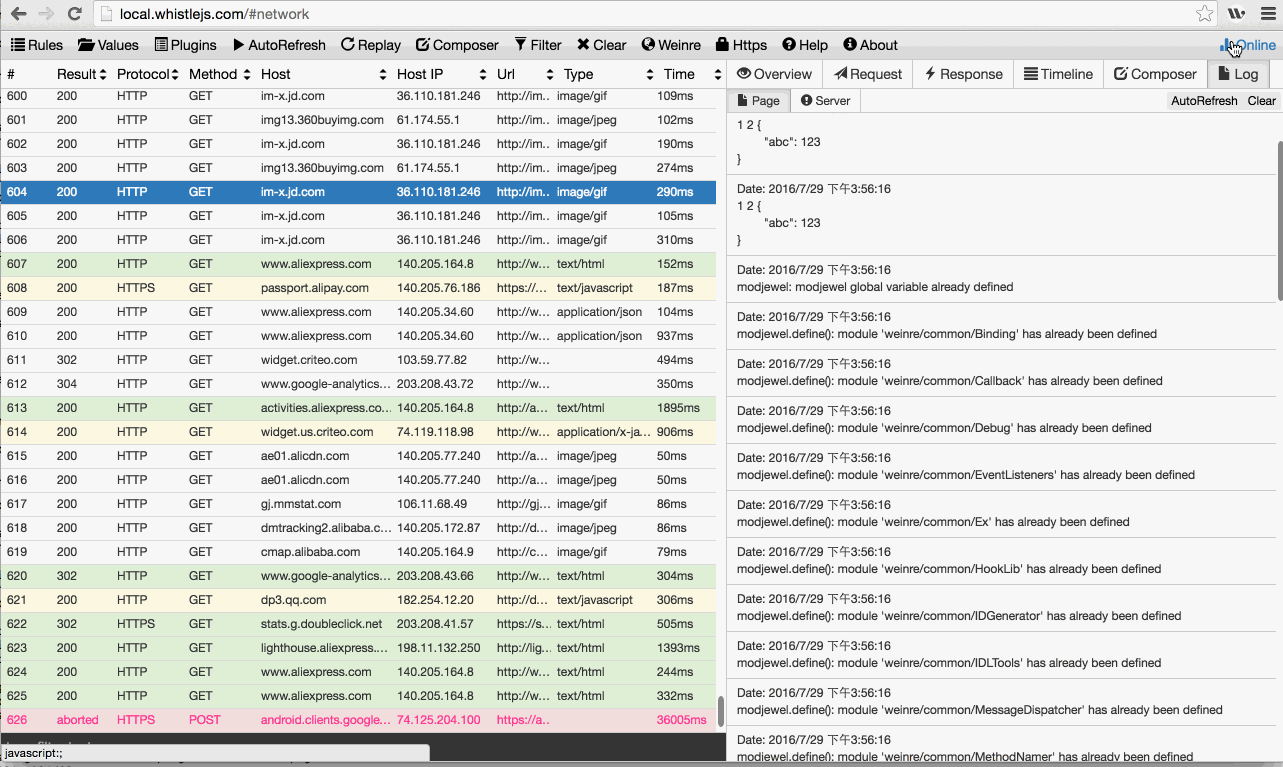The height and width of the screenshot is (767, 1283).
Task: Switch to Server log sub-tab
Action: (x=825, y=101)
